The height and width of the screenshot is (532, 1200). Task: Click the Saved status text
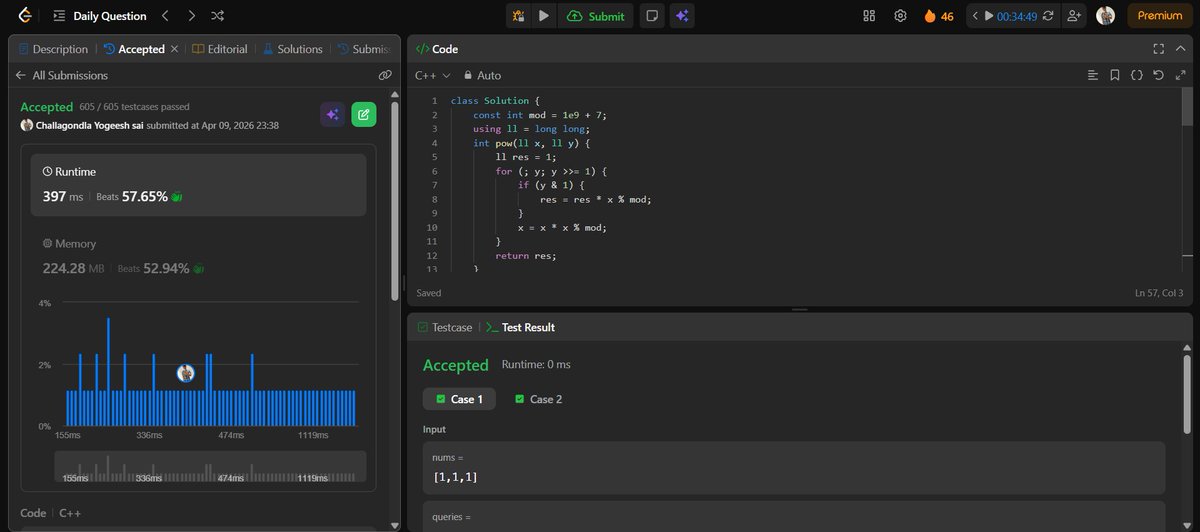point(429,293)
